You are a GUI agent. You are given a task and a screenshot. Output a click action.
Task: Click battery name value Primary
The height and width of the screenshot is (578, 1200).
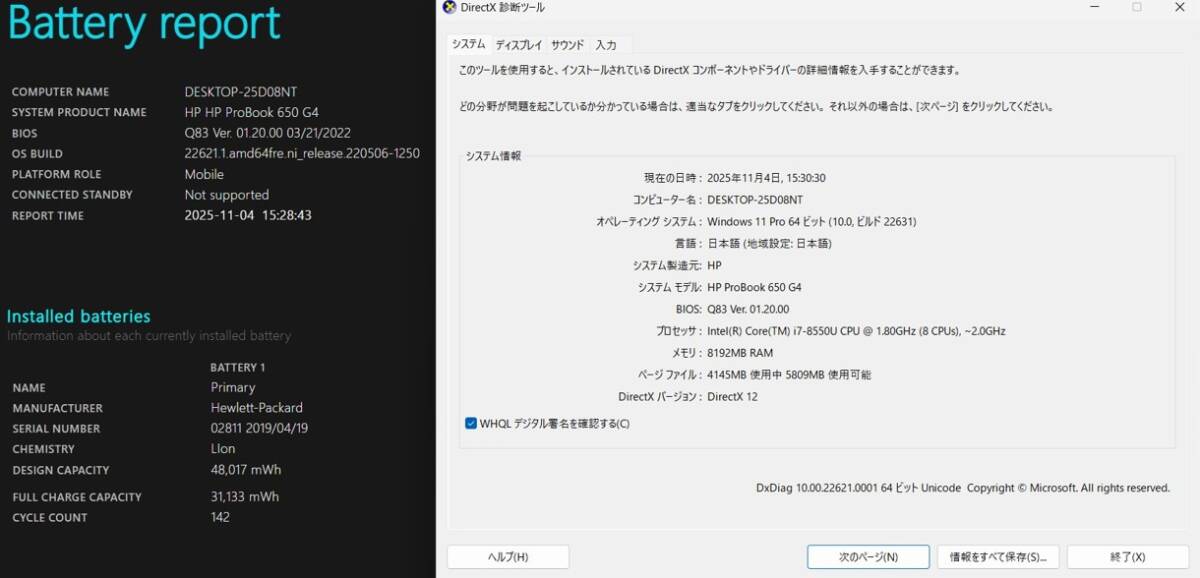pos(233,387)
